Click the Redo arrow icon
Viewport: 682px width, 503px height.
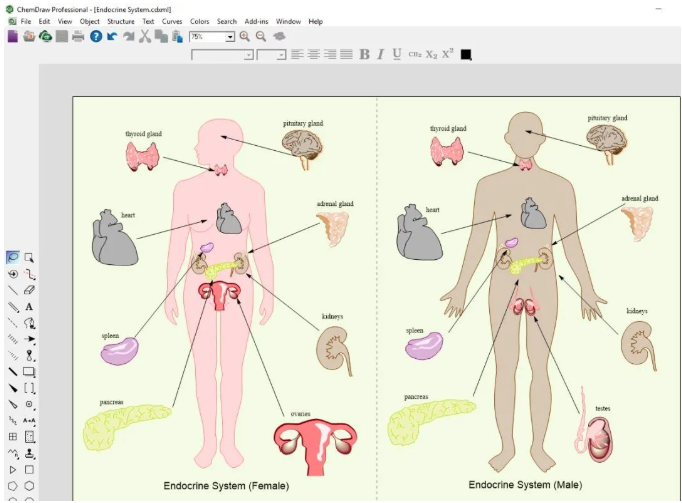[x=129, y=36]
